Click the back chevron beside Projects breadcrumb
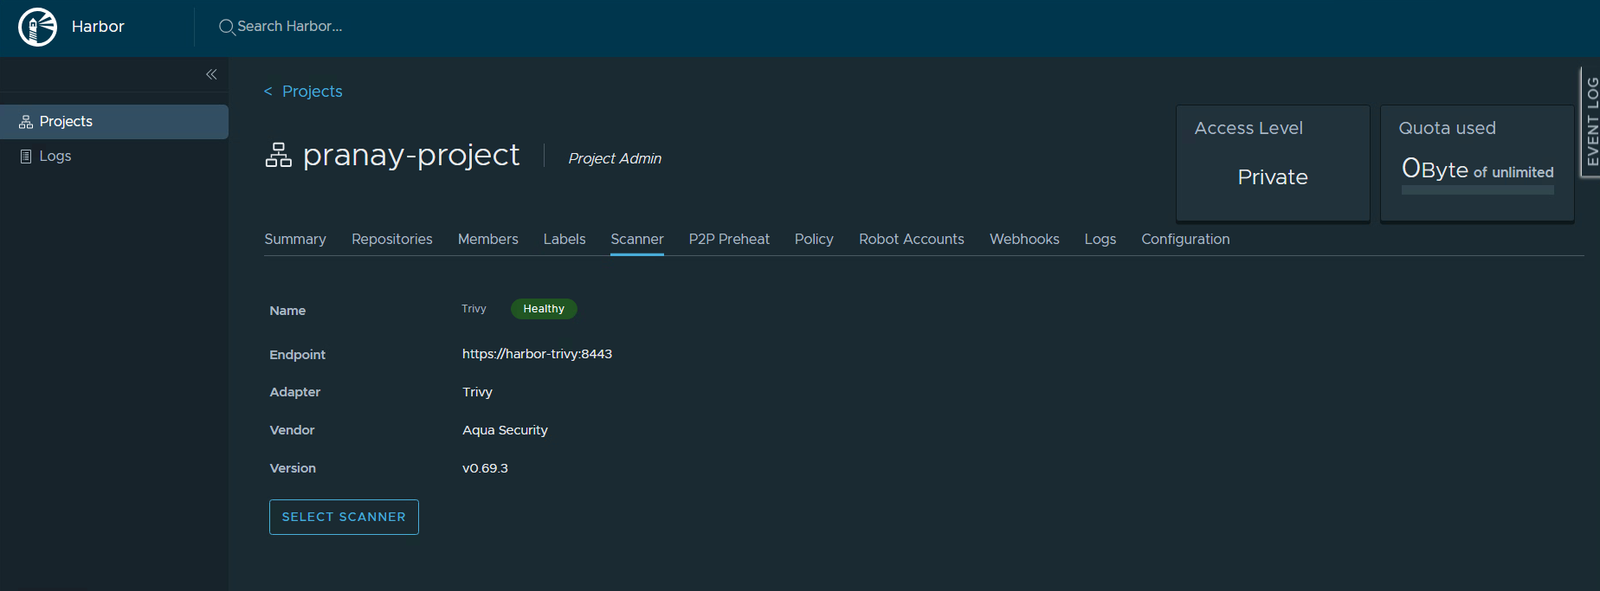The height and width of the screenshot is (591, 1600). [x=268, y=91]
